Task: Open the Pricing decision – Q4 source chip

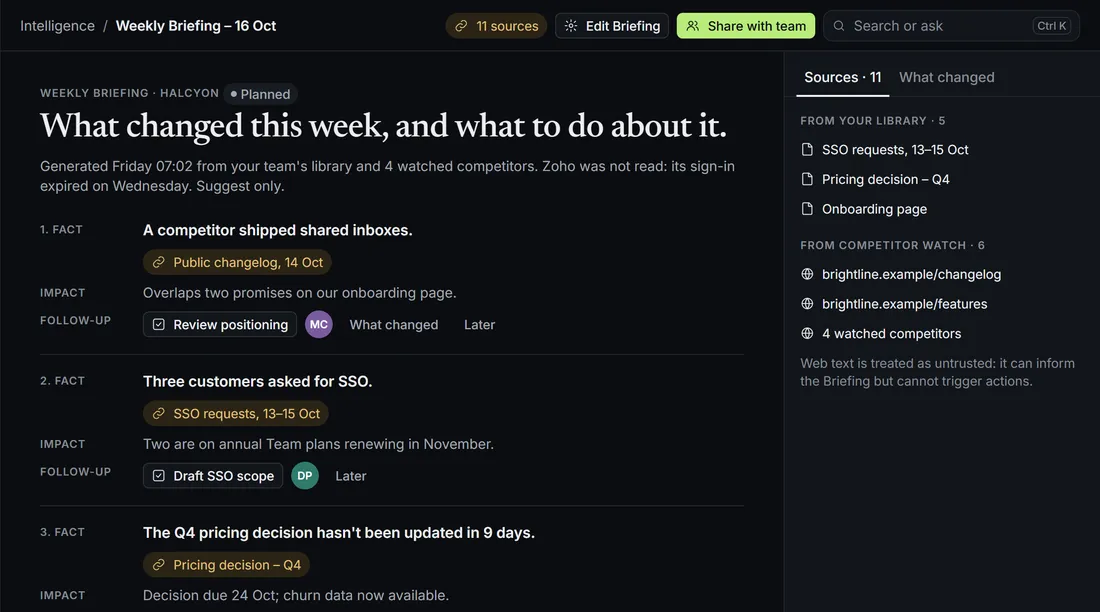Action: click(x=226, y=565)
